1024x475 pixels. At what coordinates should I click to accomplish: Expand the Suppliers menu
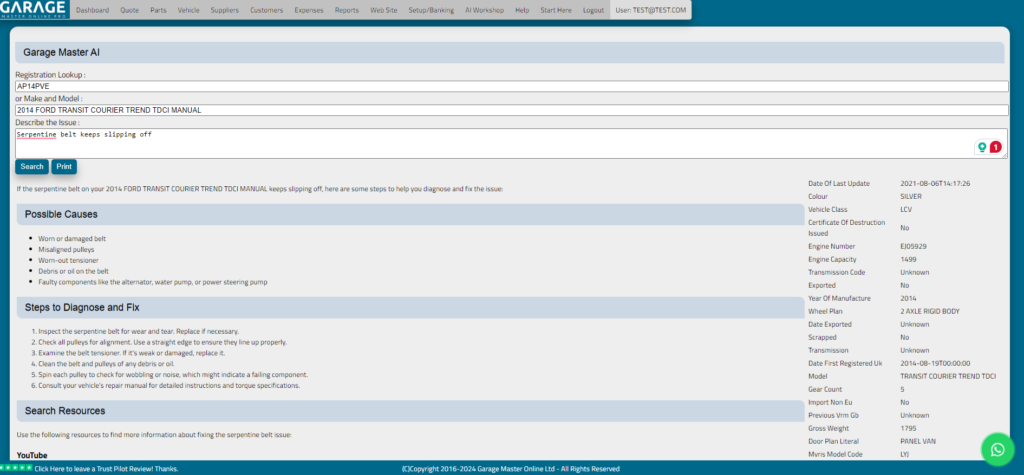pos(225,10)
